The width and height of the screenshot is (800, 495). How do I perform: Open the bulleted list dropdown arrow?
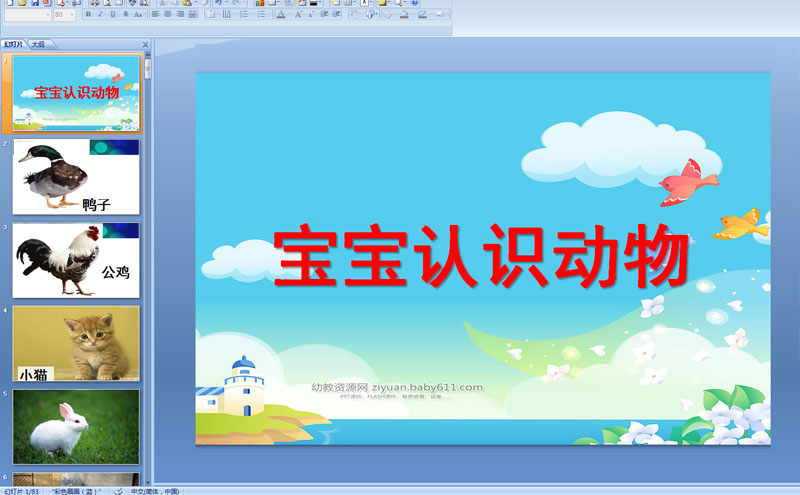pyautogui.click(x=268, y=14)
